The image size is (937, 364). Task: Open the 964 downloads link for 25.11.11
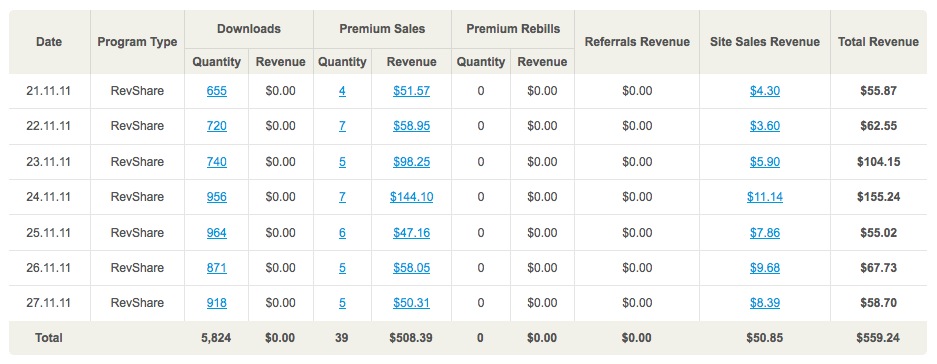[x=216, y=233]
